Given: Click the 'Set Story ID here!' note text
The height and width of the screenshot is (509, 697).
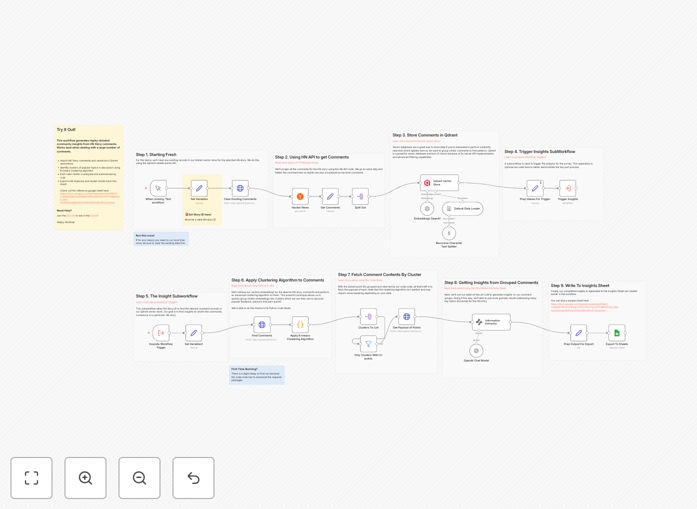Looking at the screenshot, I should 199,214.
